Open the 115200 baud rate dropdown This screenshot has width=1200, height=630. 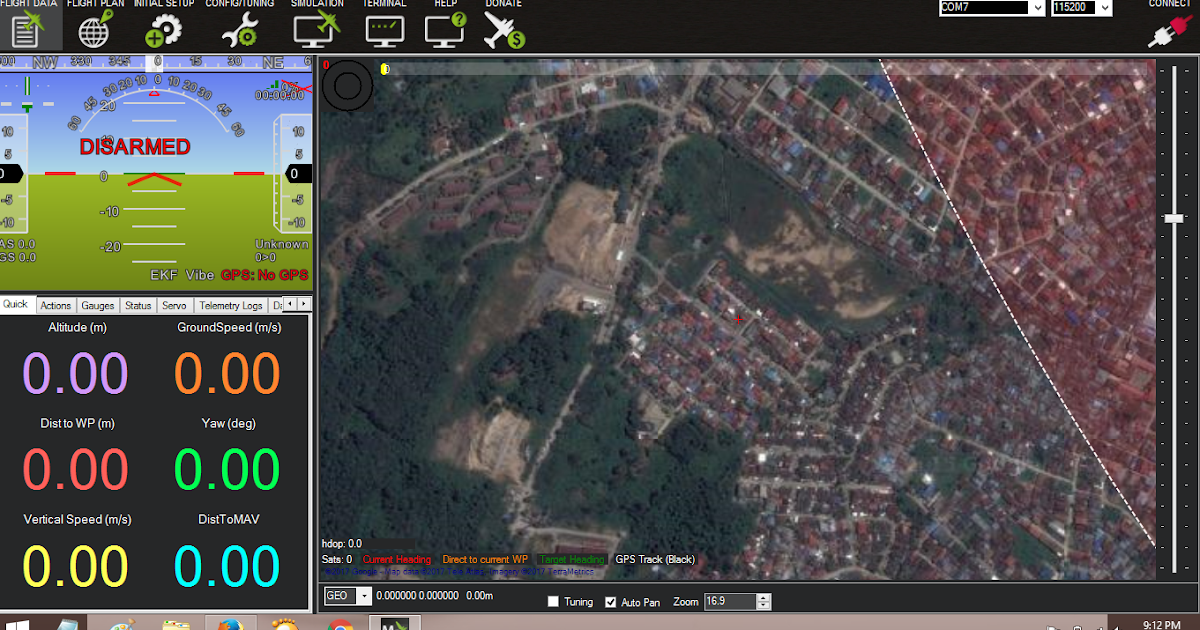point(1106,7)
